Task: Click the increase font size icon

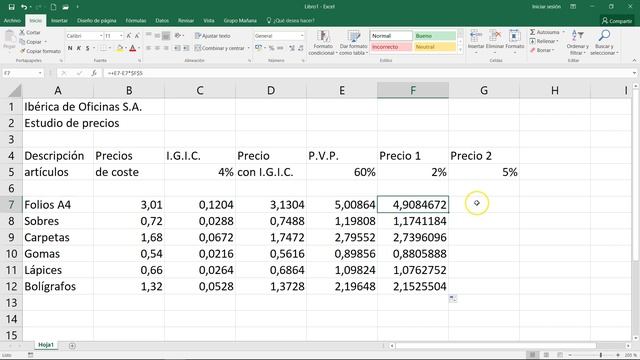Action: click(129, 36)
